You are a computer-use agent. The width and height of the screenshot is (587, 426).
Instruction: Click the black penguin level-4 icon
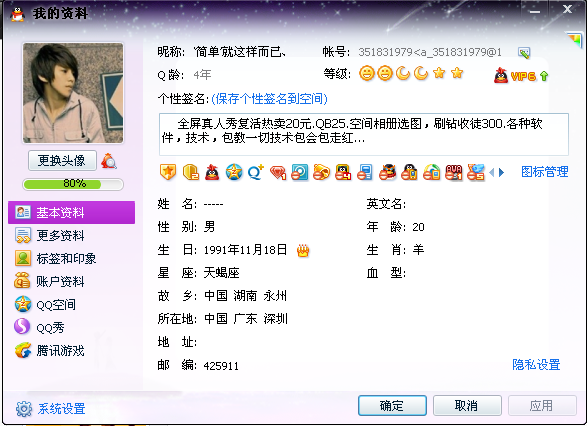[343, 173]
